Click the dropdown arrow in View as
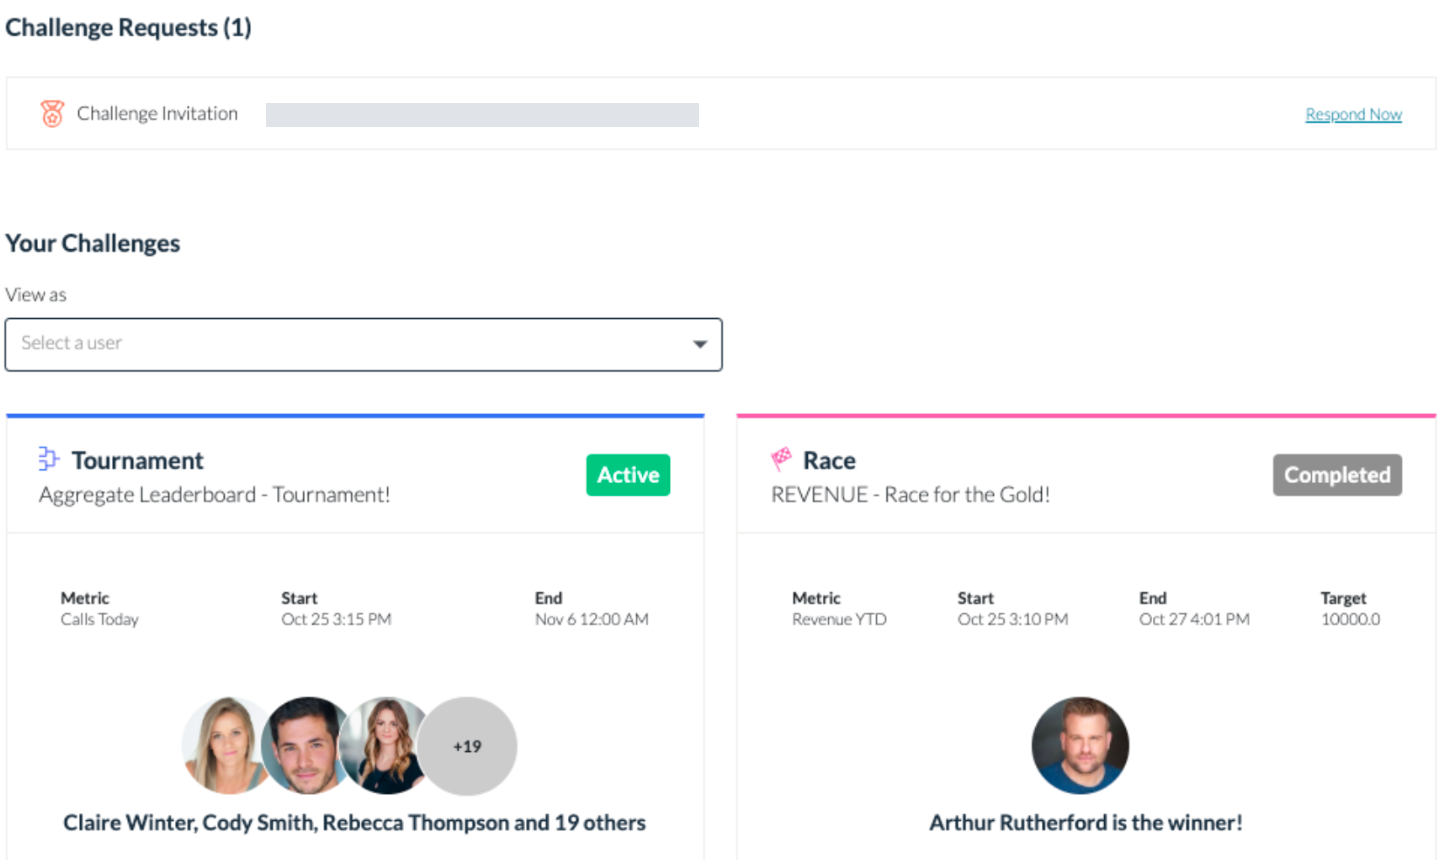 point(700,344)
